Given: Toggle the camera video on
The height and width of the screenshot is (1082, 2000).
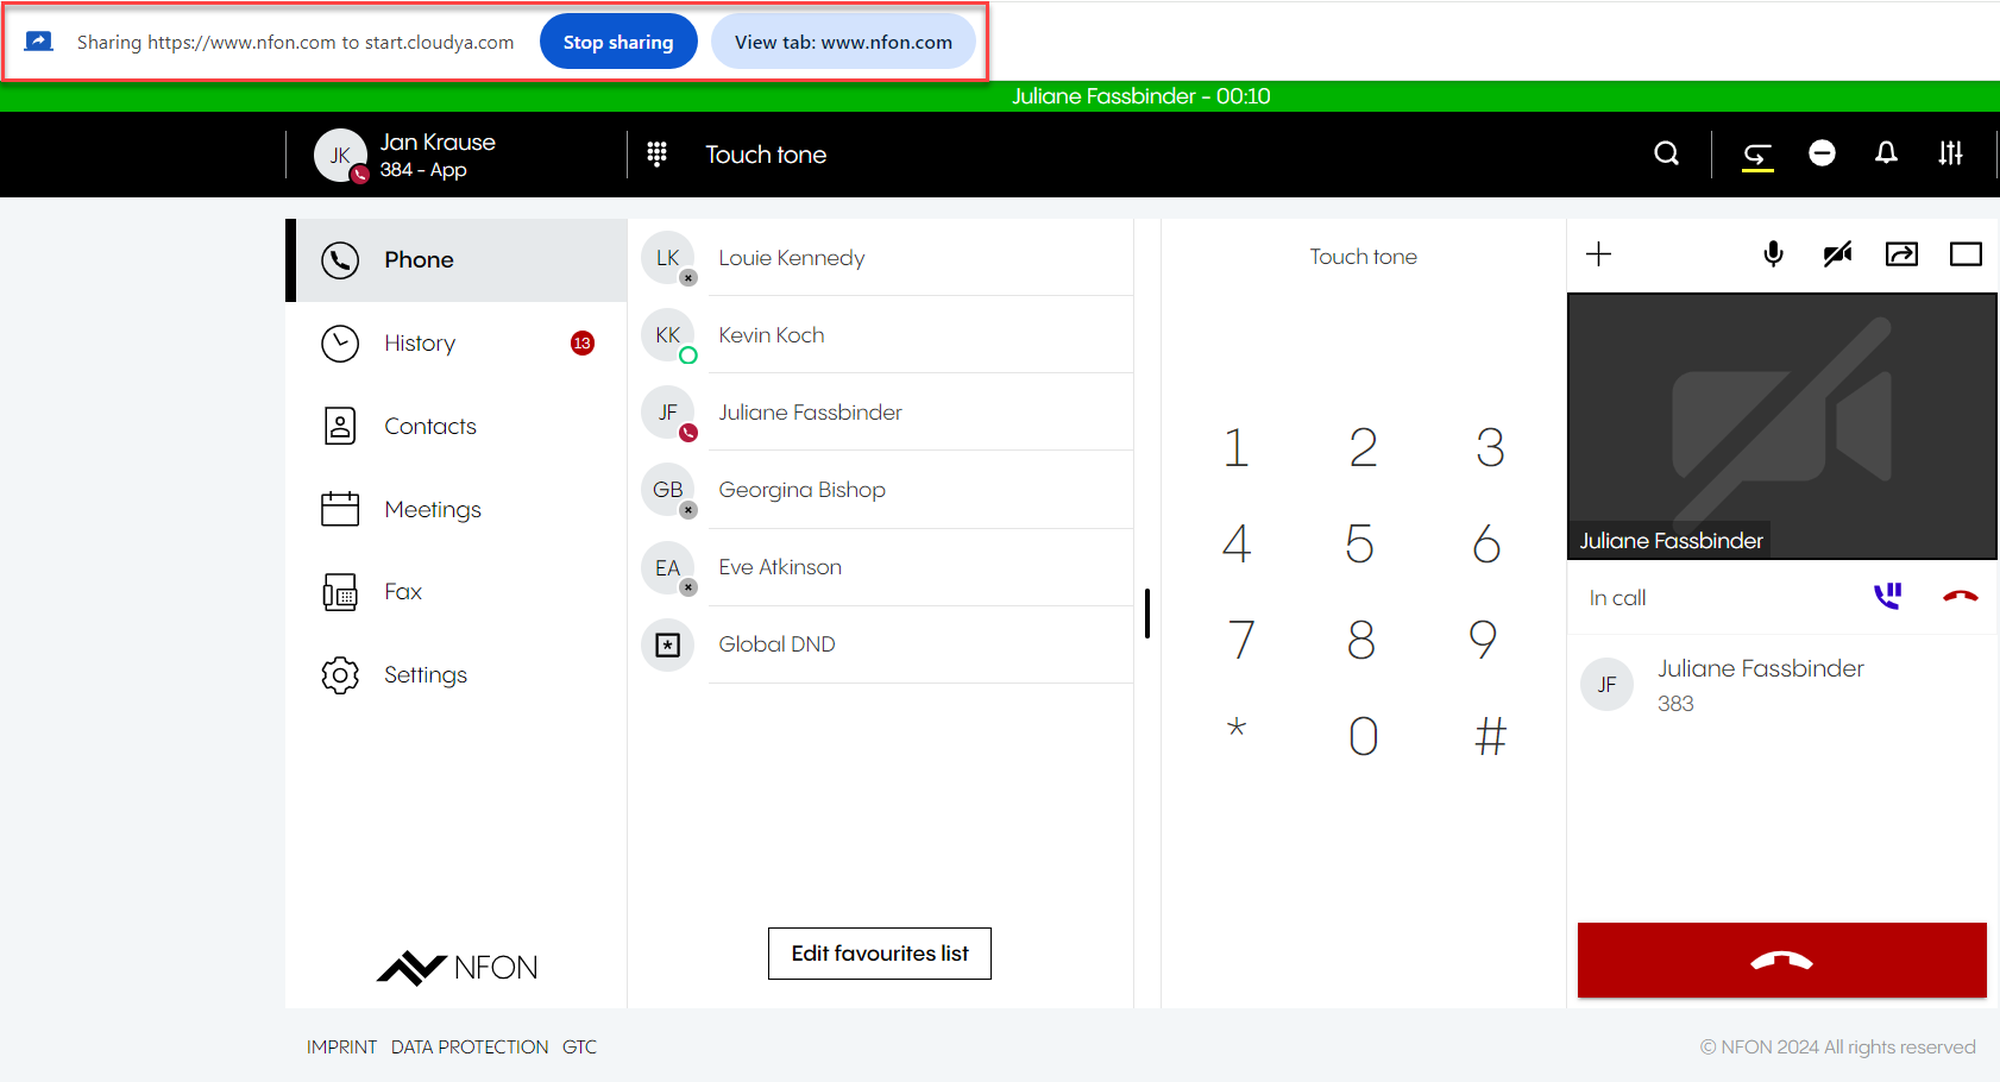Looking at the screenshot, I should point(1837,254).
